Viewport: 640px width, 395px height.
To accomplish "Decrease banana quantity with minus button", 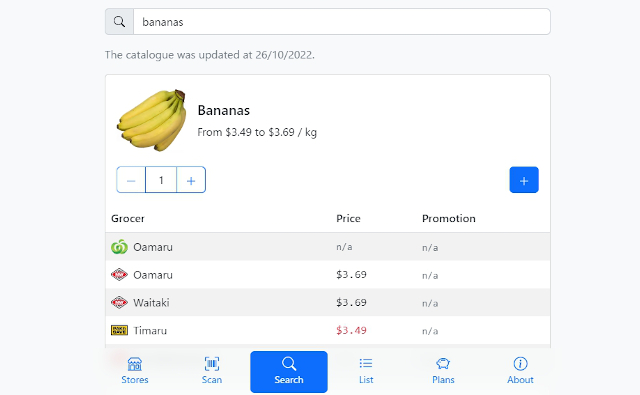I will [x=131, y=180].
